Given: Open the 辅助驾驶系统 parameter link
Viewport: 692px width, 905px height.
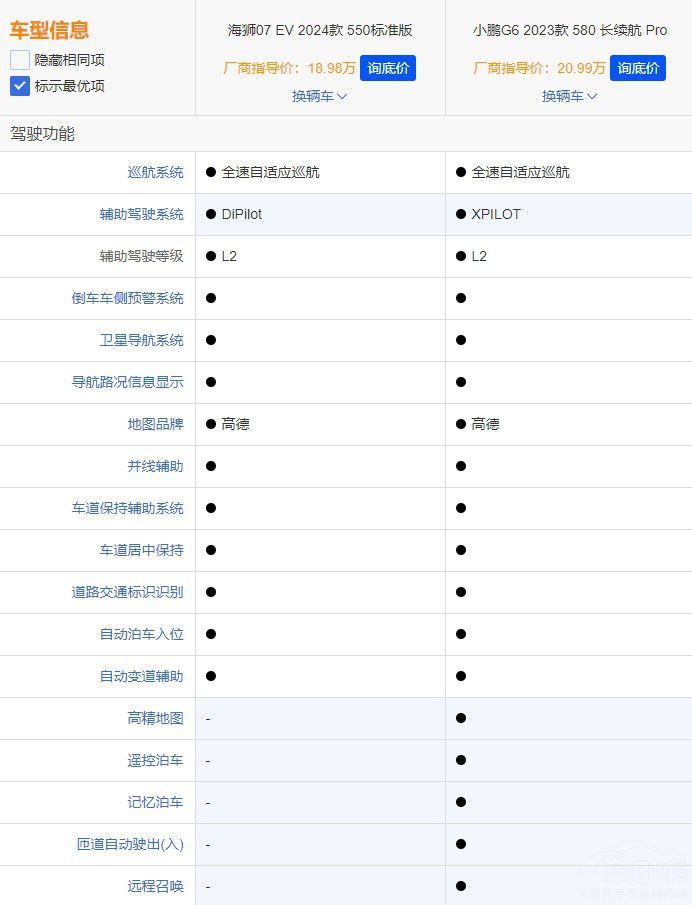Looking at the screenshot, I should click(x=141, y=214).
